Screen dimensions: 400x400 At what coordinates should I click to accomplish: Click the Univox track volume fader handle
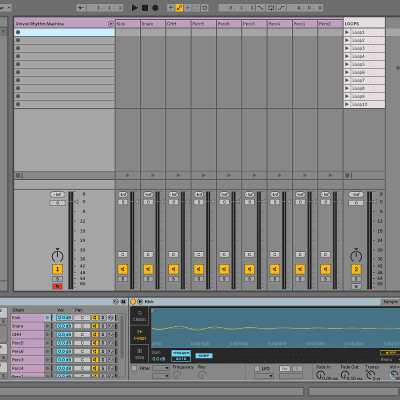coord(76,202)
